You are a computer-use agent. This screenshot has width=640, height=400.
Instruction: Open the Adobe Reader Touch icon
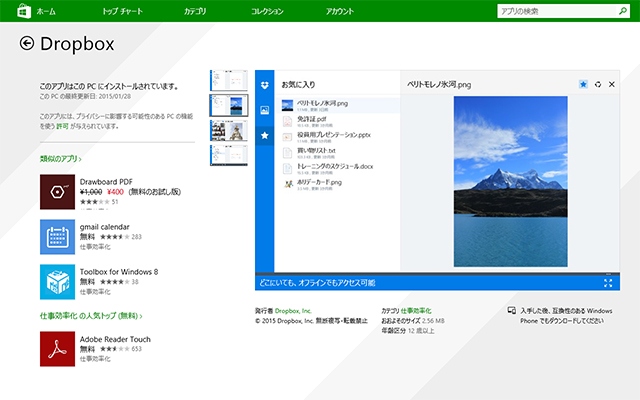pyautogui.click(x=58, y=349)
